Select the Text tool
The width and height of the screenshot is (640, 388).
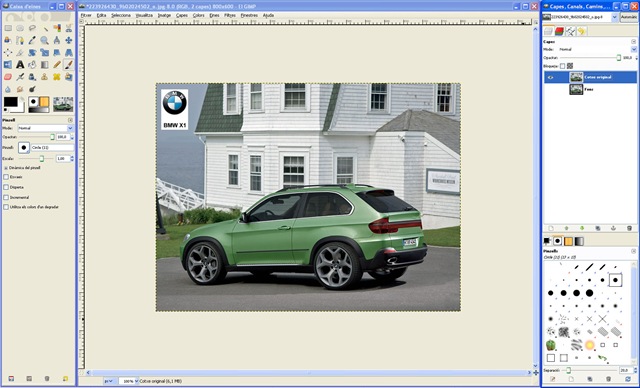tap(20, 64)
